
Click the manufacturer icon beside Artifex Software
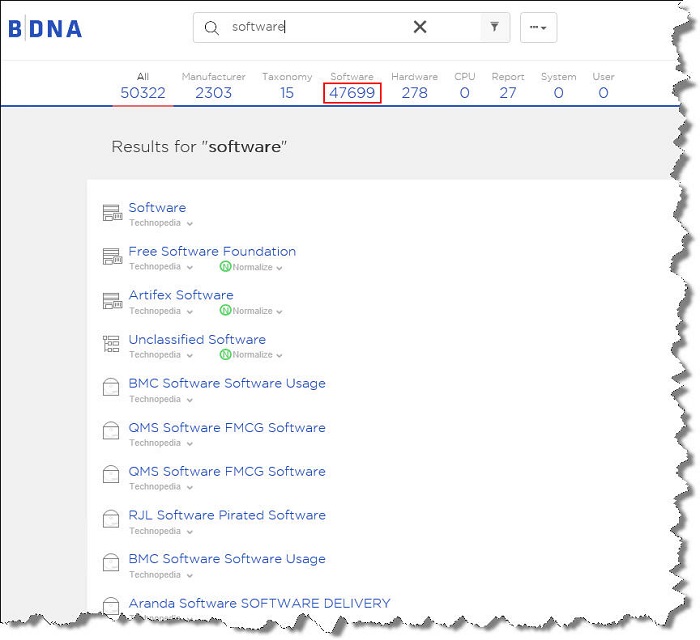(112, 300)
